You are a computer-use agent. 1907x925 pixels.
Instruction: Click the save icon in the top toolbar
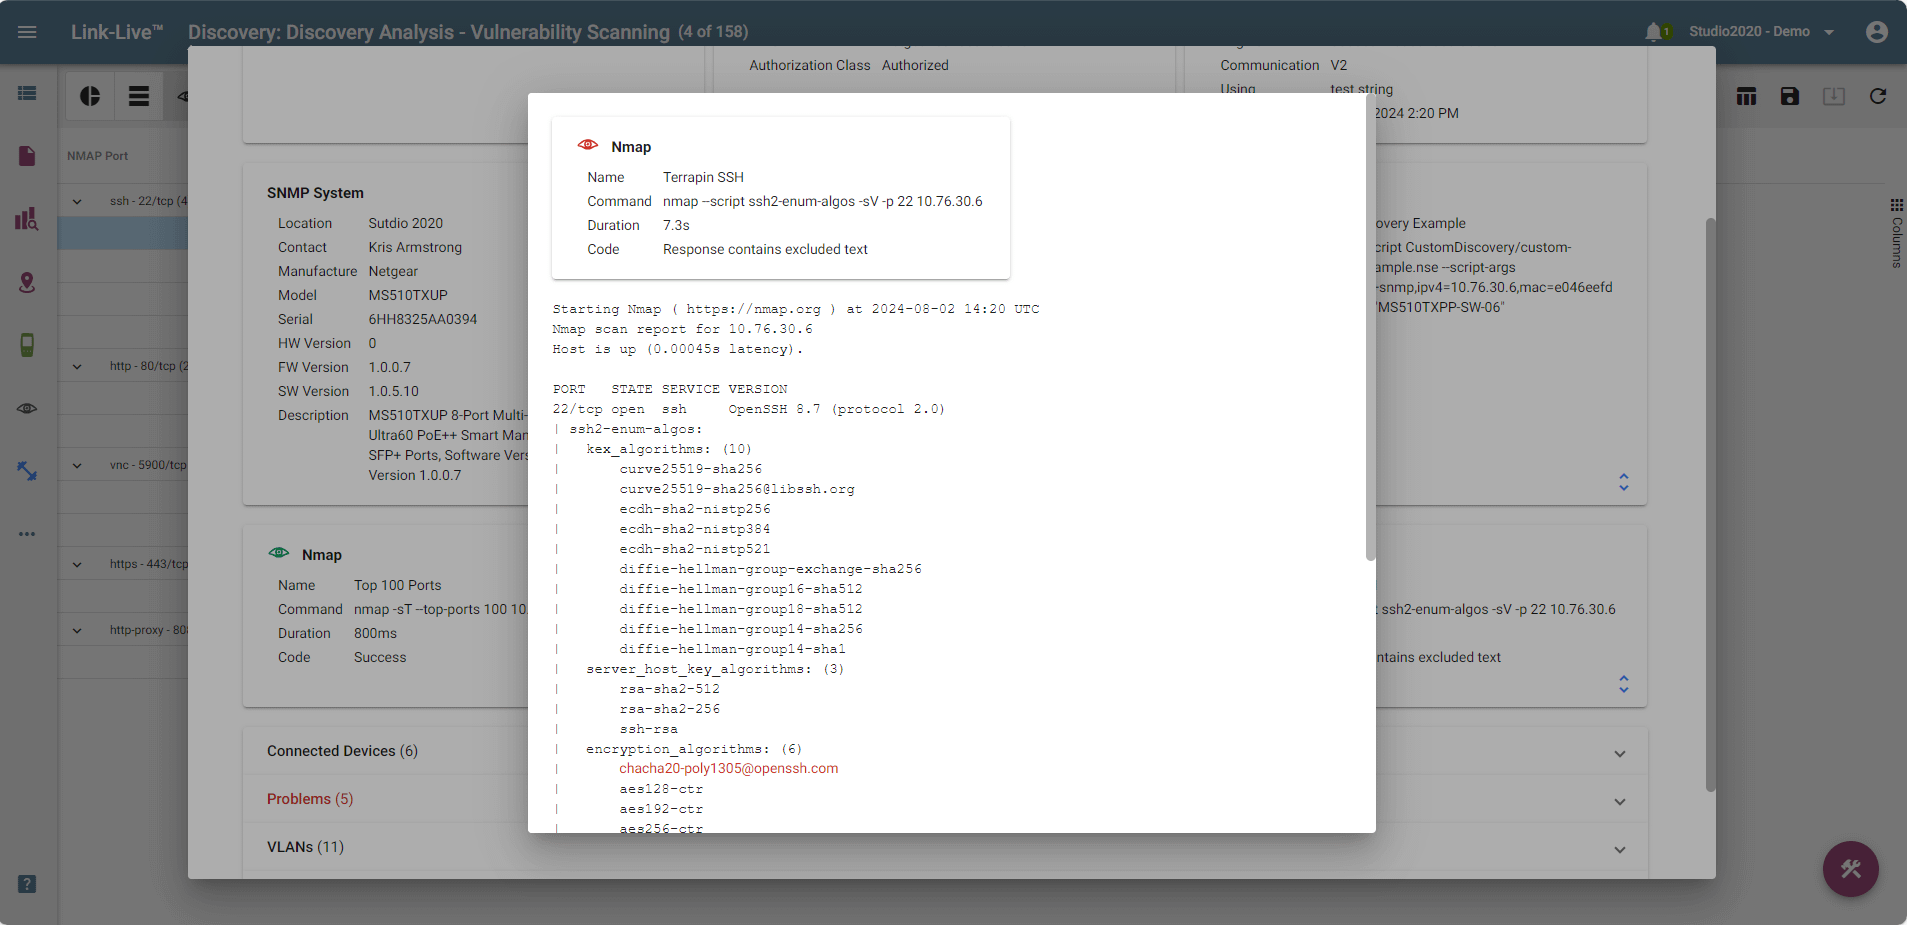point(1789,95)
